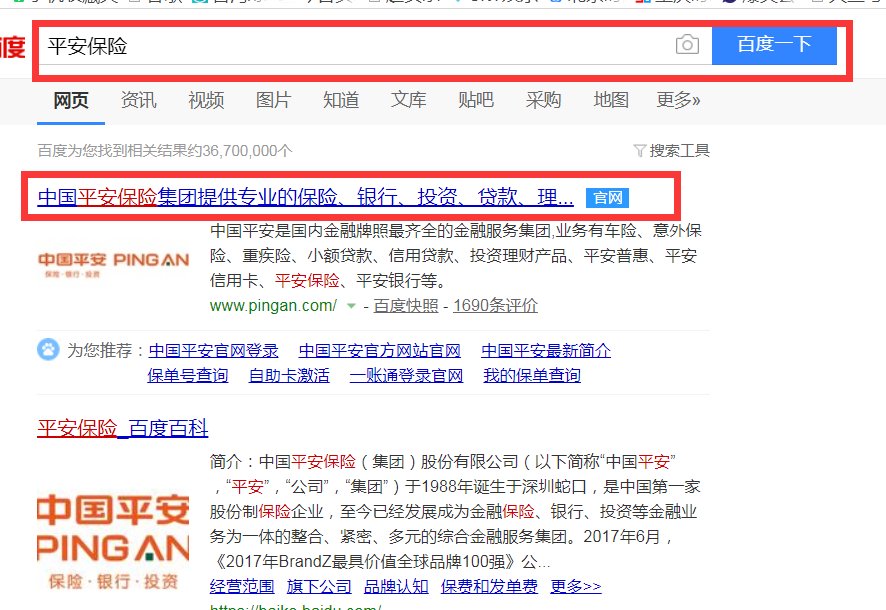Image resolution: width=886 pixels, height=610 pixels.
Task: Click the blue 官网 badge on first result
Action: 609,198
